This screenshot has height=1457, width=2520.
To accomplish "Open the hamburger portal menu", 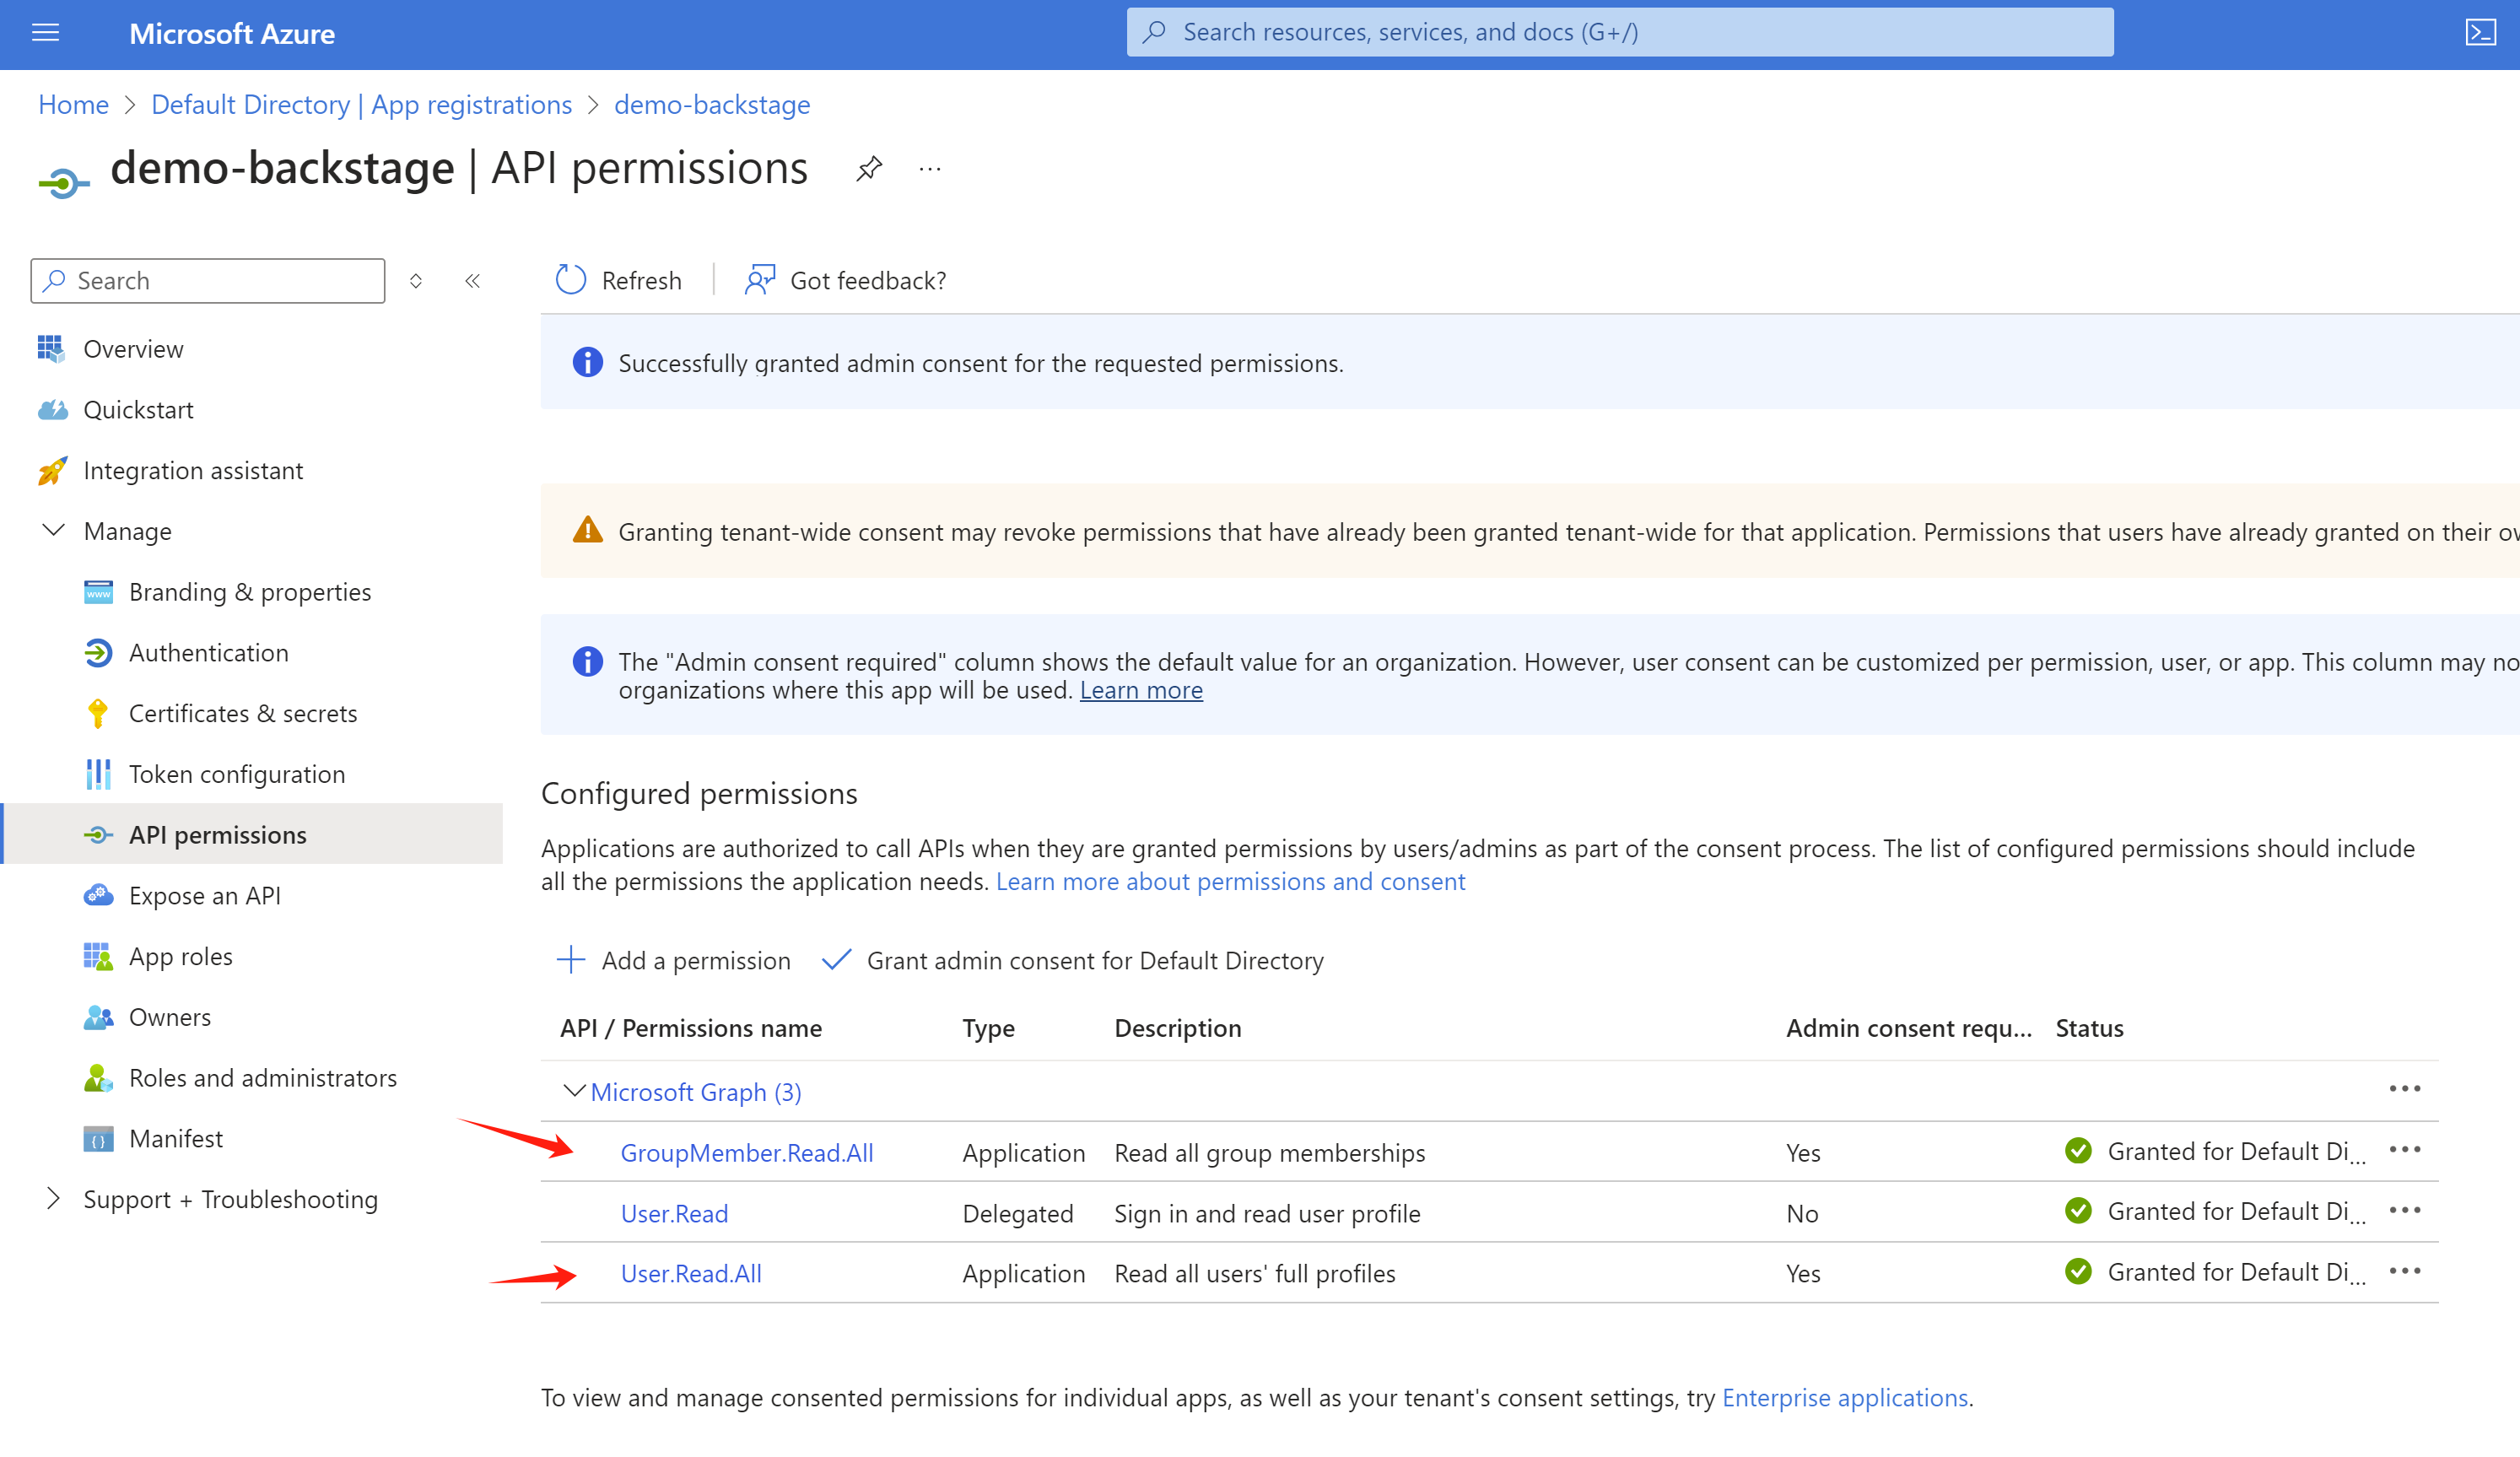I will point(46,33).
